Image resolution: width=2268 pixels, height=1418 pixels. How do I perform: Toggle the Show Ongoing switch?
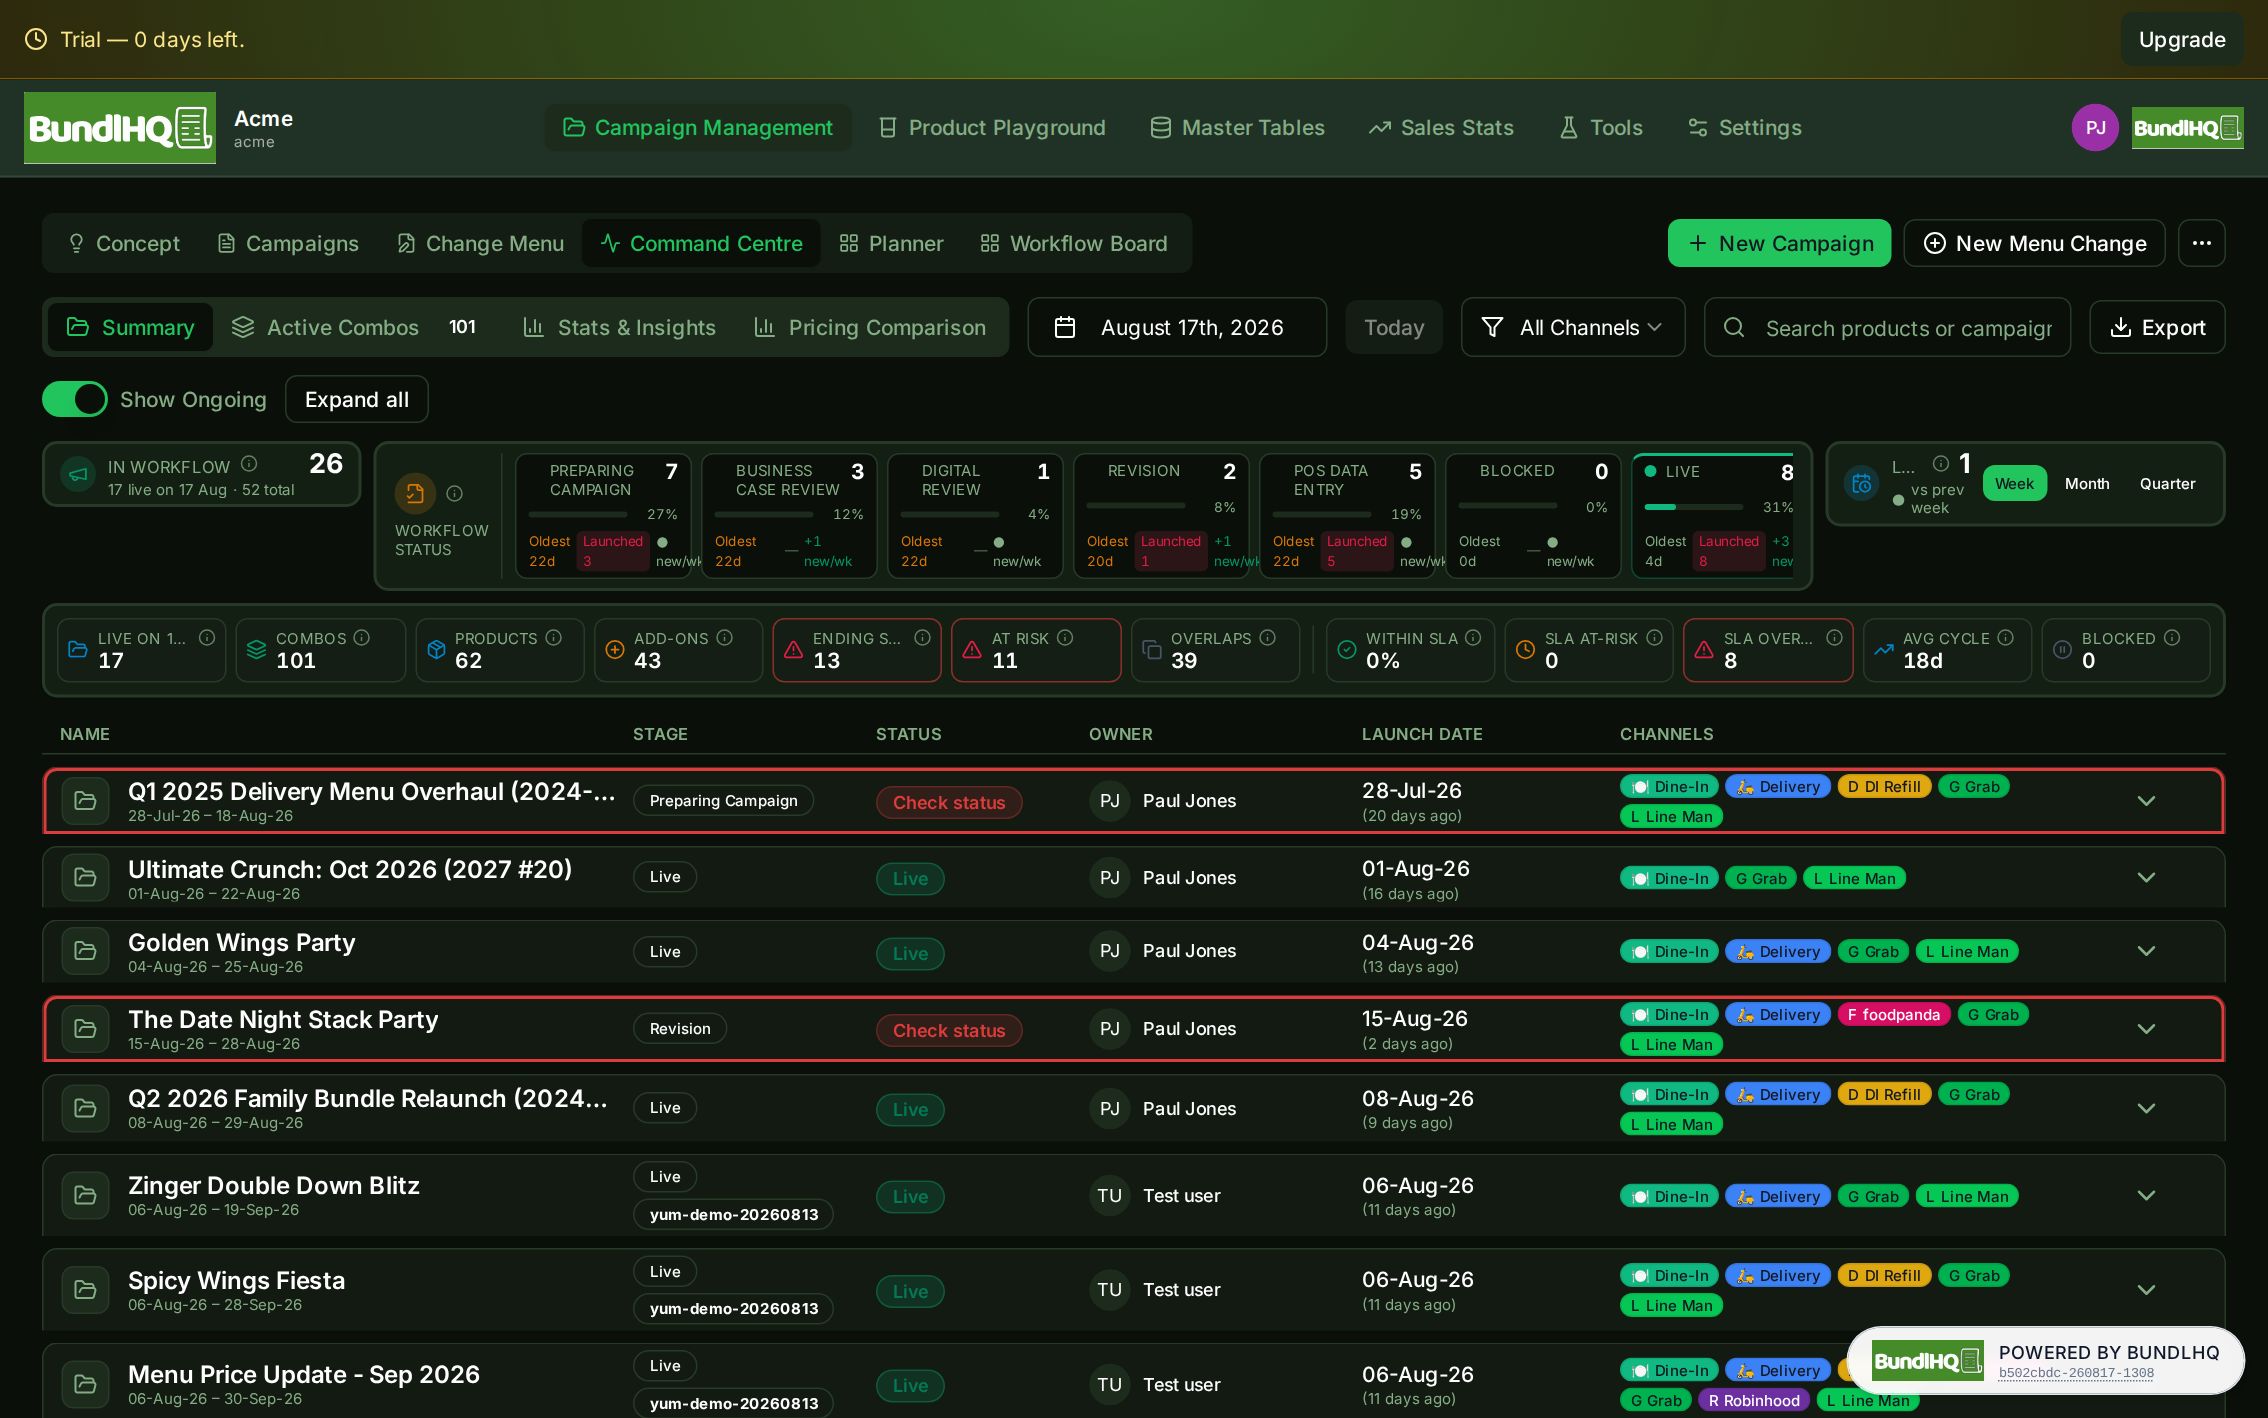pos(75,399)
